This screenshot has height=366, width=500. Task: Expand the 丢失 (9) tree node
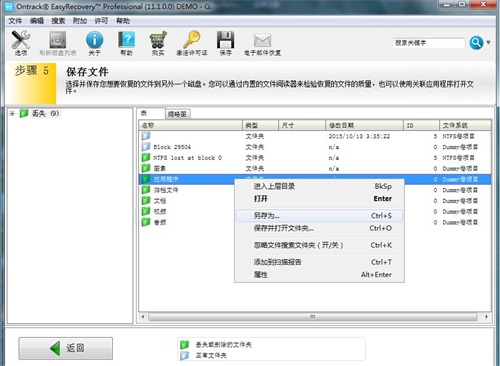12,114
